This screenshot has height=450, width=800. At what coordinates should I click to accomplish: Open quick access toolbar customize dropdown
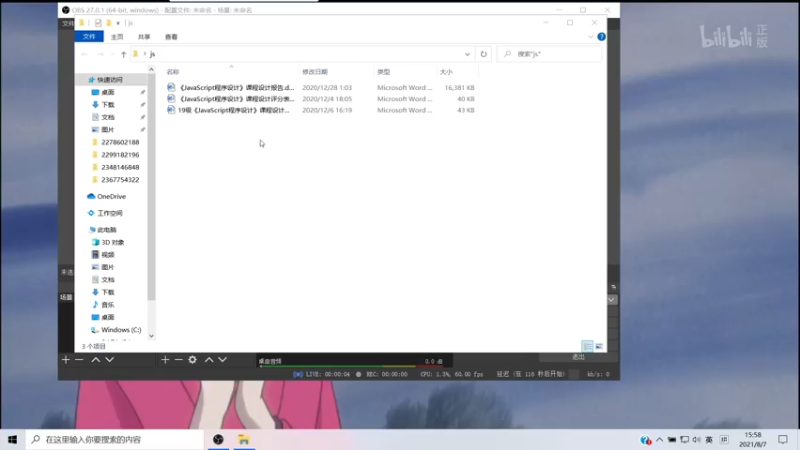point(118,23)
